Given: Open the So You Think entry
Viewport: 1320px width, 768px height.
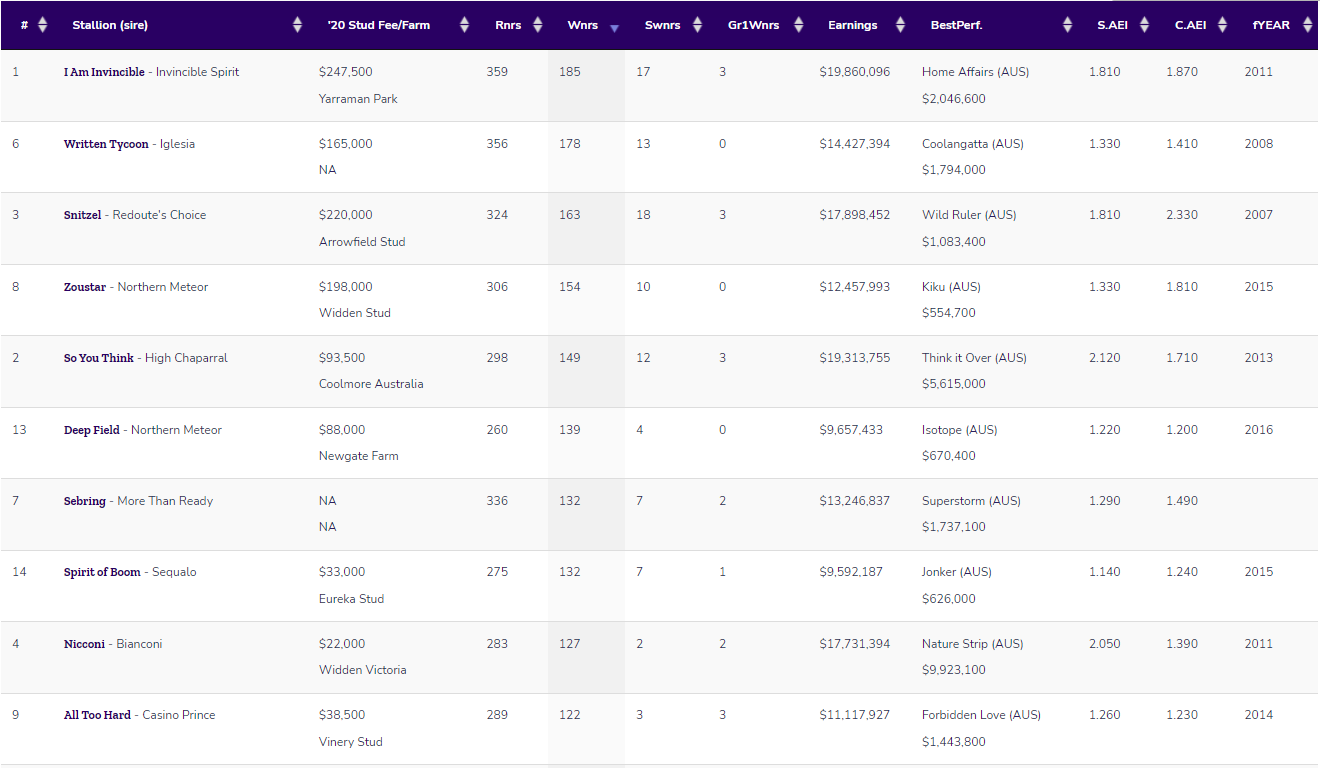Looking at the screenshot, I should pyautogui.click(x=98, y=358).
